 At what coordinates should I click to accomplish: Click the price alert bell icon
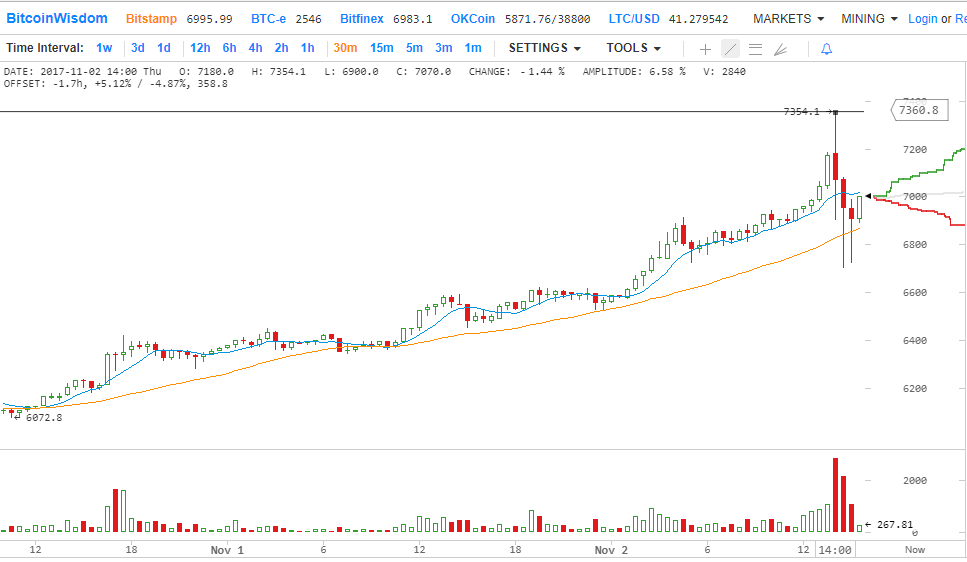(x=826, y=49)
